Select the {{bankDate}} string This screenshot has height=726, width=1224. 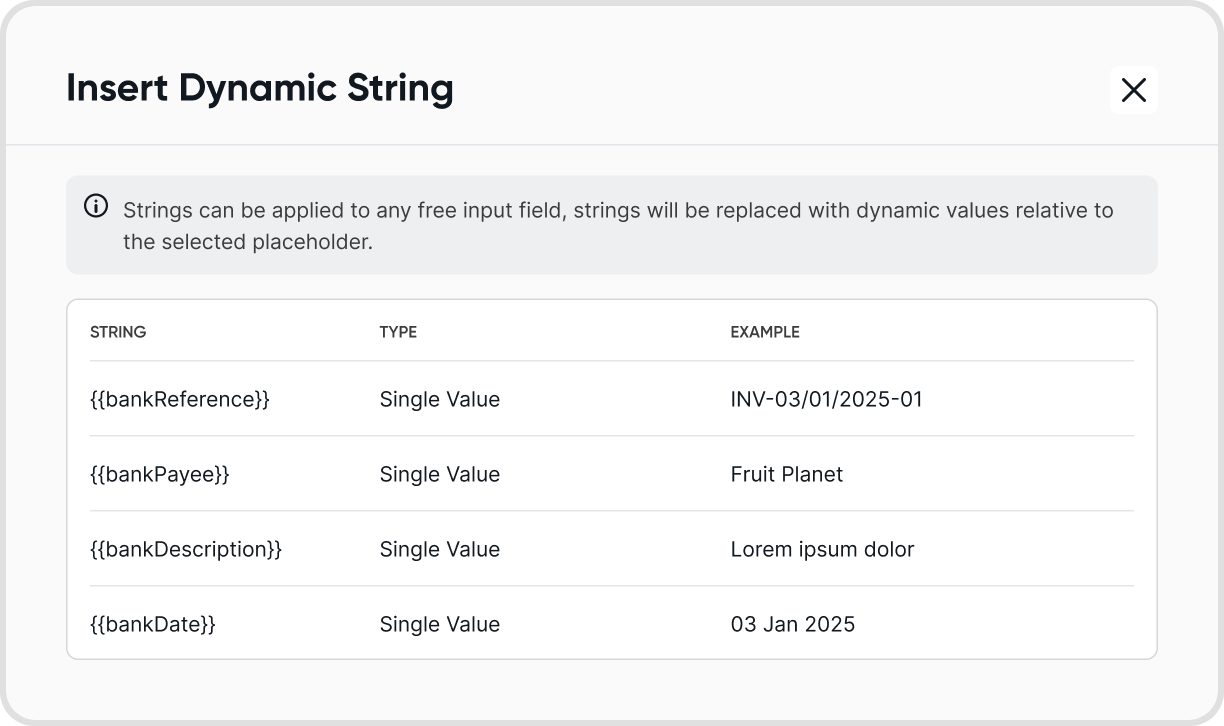[x=153, y=625]
